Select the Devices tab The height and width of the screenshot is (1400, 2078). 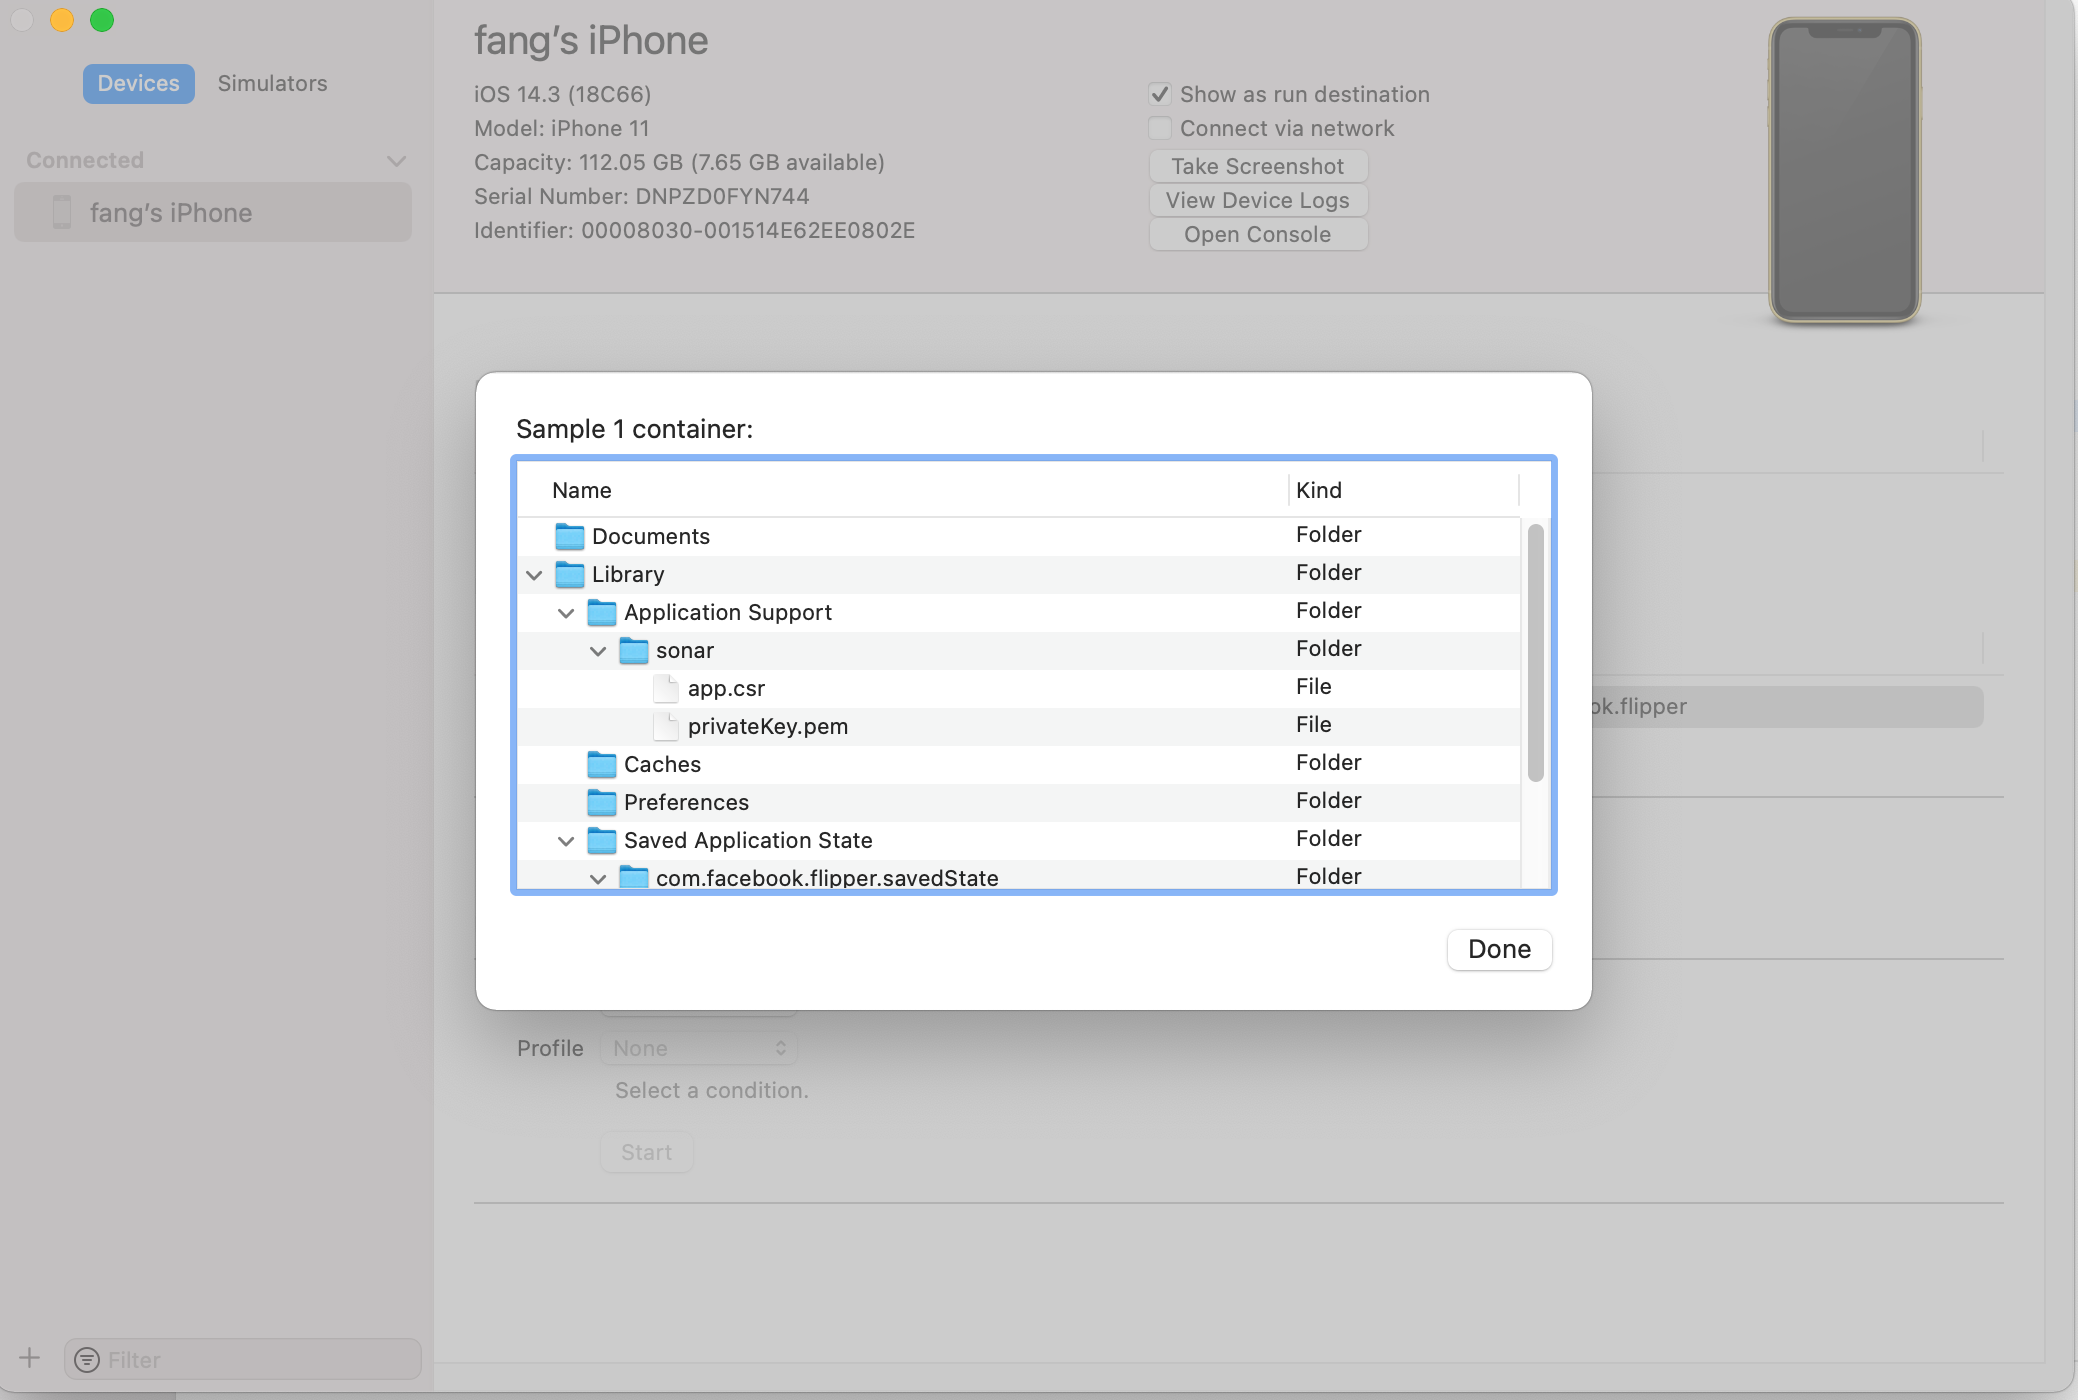tap(139, 83)
